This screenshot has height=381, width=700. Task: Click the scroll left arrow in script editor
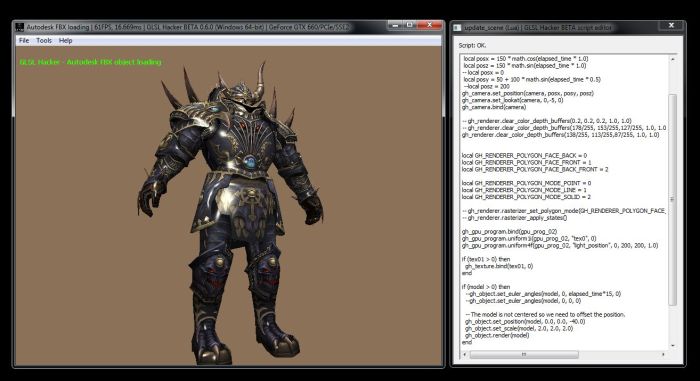coord(465,354)
